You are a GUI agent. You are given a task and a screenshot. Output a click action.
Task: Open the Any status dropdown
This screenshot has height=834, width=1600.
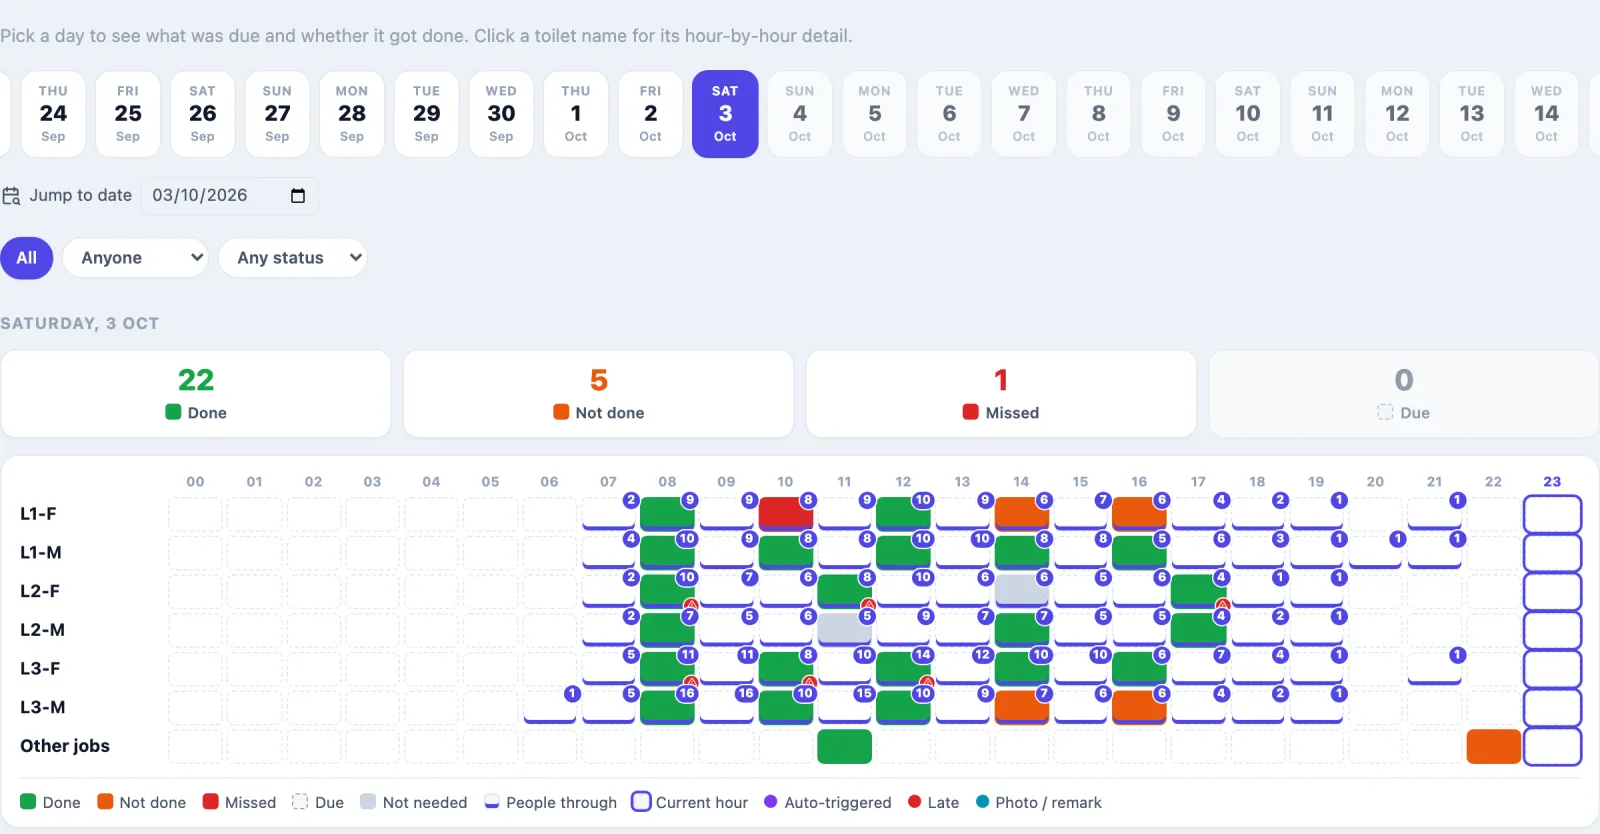coord(292,258)
